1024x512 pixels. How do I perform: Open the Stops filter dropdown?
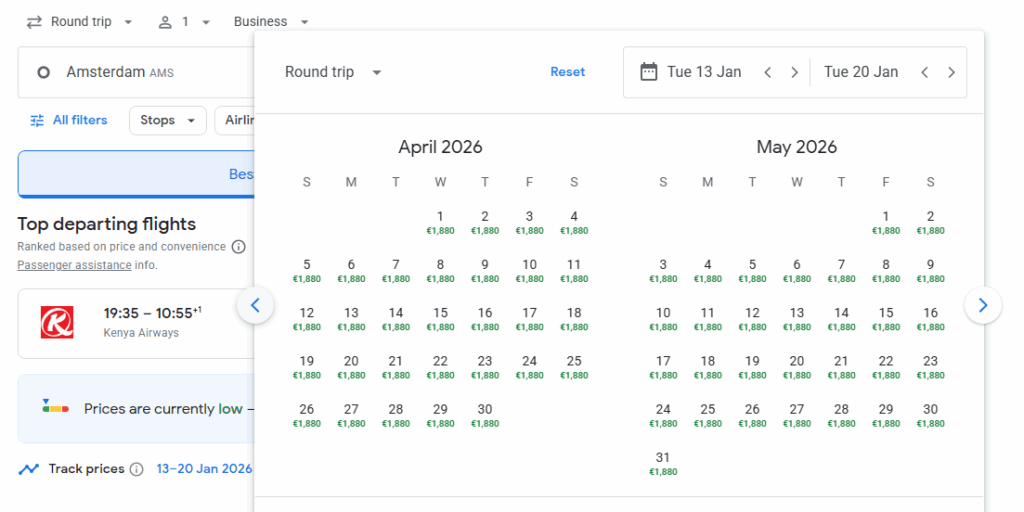(x=167, y=120)
